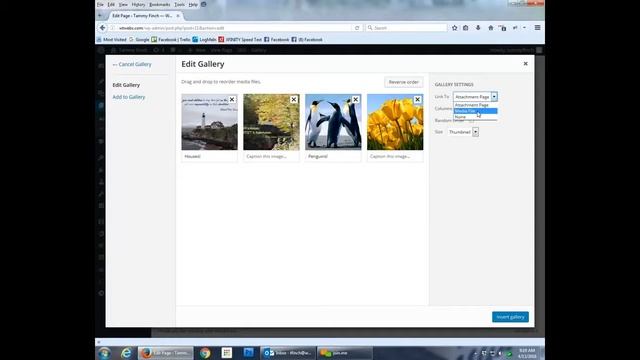This screenshot has width=640, height=360.
Task: Open the History menu
Action: pos(138,4)
